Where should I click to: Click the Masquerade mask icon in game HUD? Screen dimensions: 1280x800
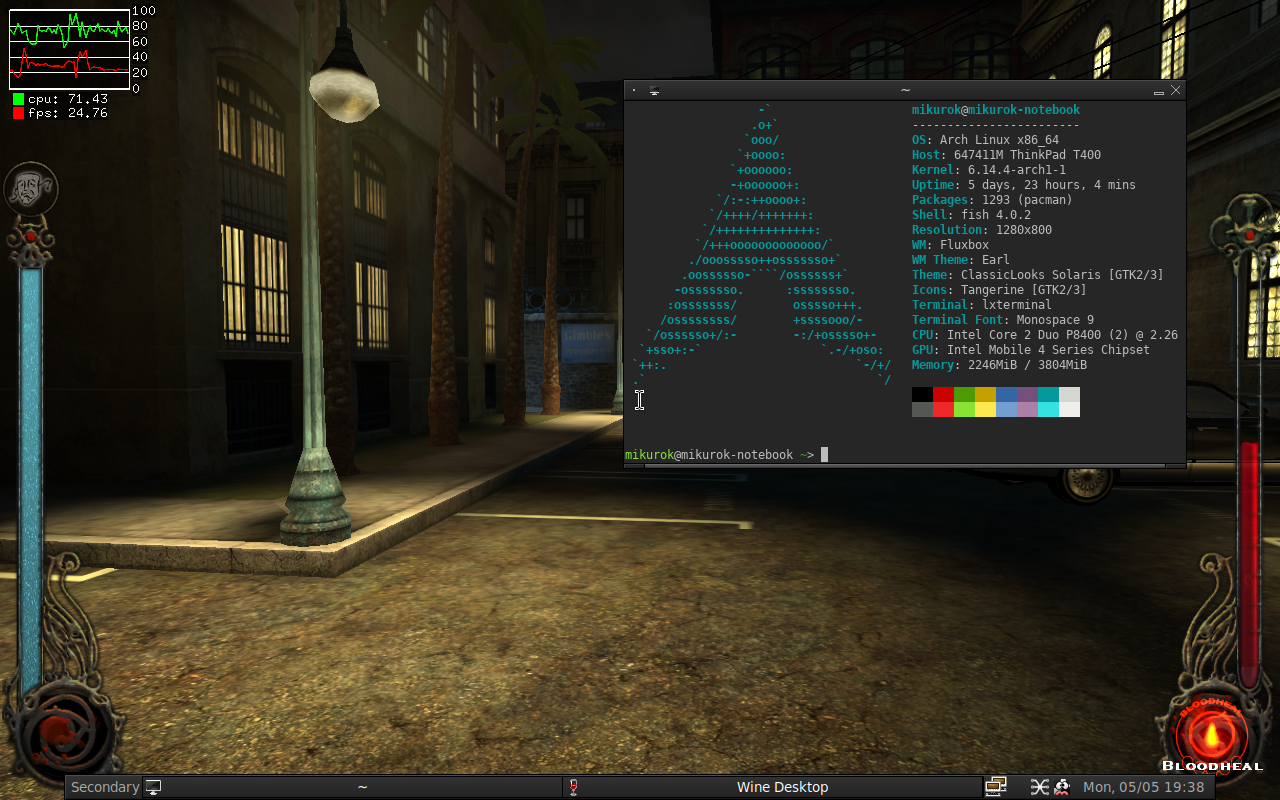31,188
